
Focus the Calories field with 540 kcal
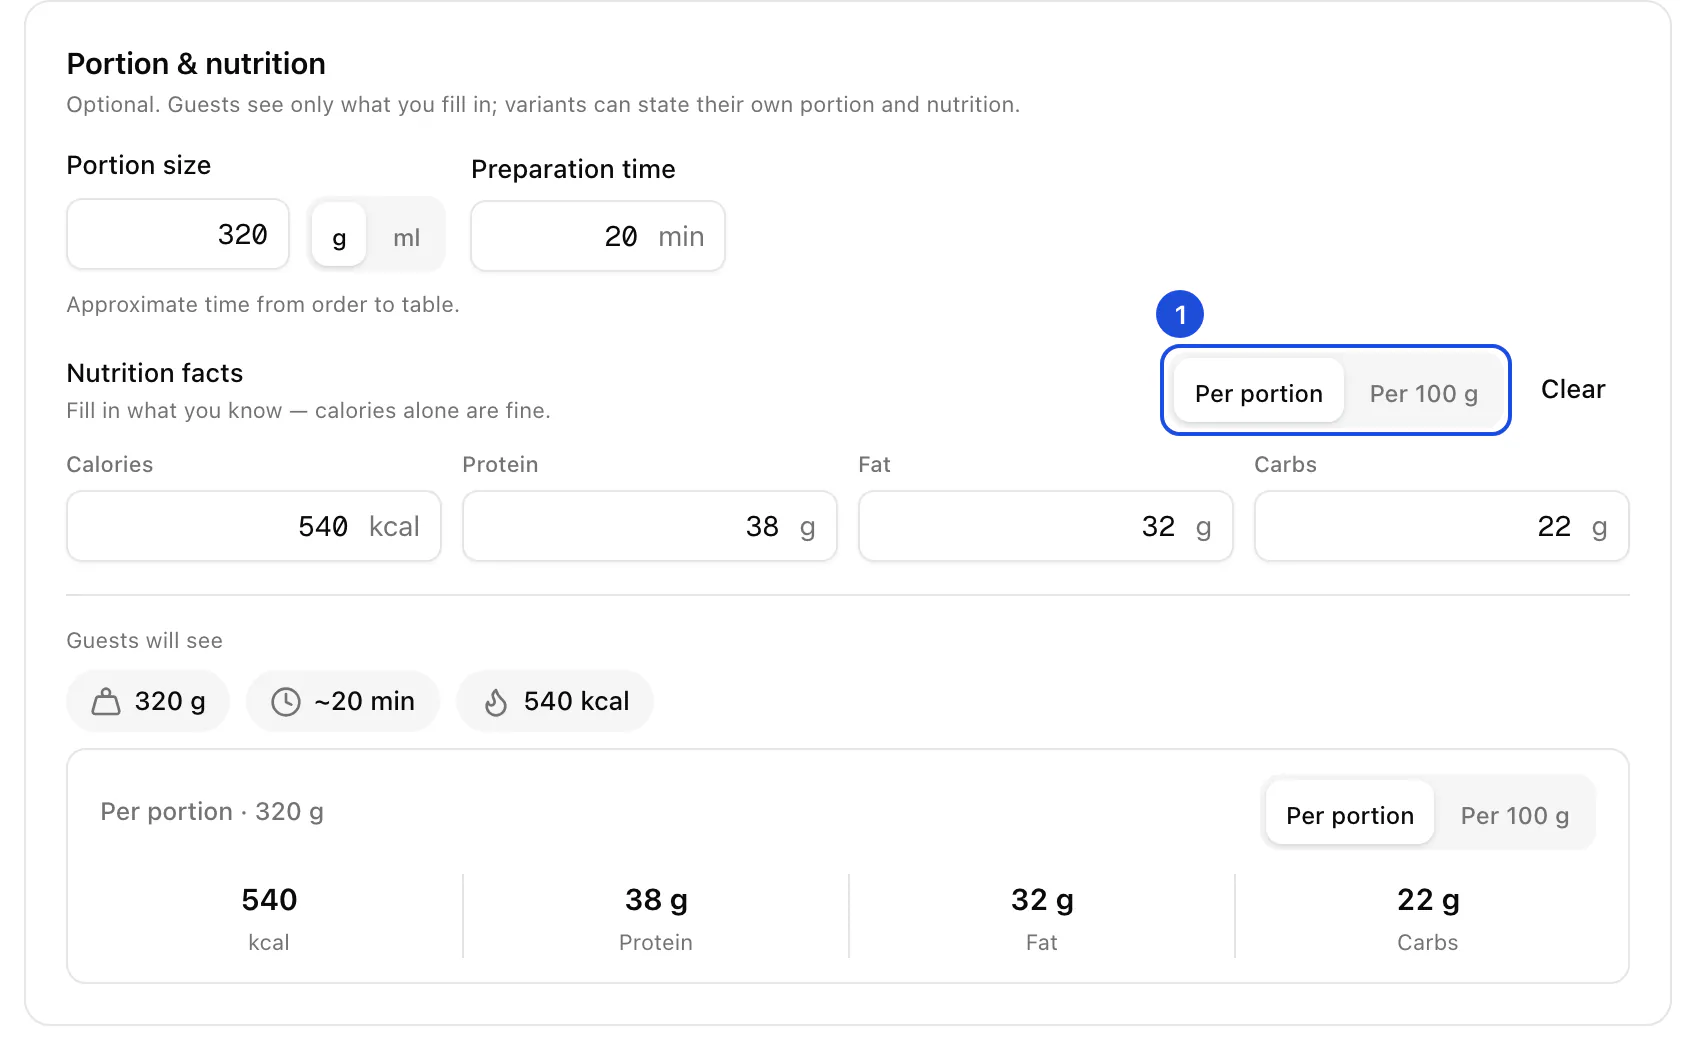tap(254, 526)
